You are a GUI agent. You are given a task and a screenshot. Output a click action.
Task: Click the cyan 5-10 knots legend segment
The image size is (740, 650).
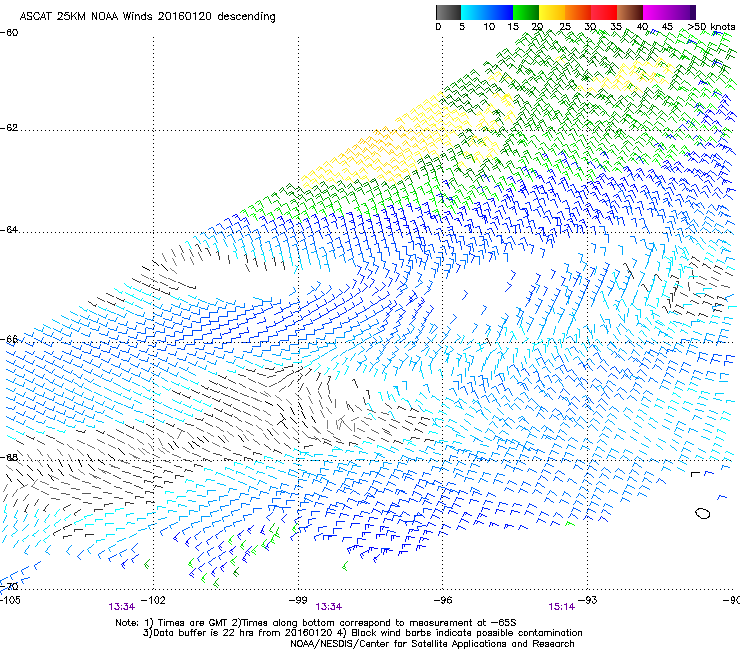tap(473, 12)
